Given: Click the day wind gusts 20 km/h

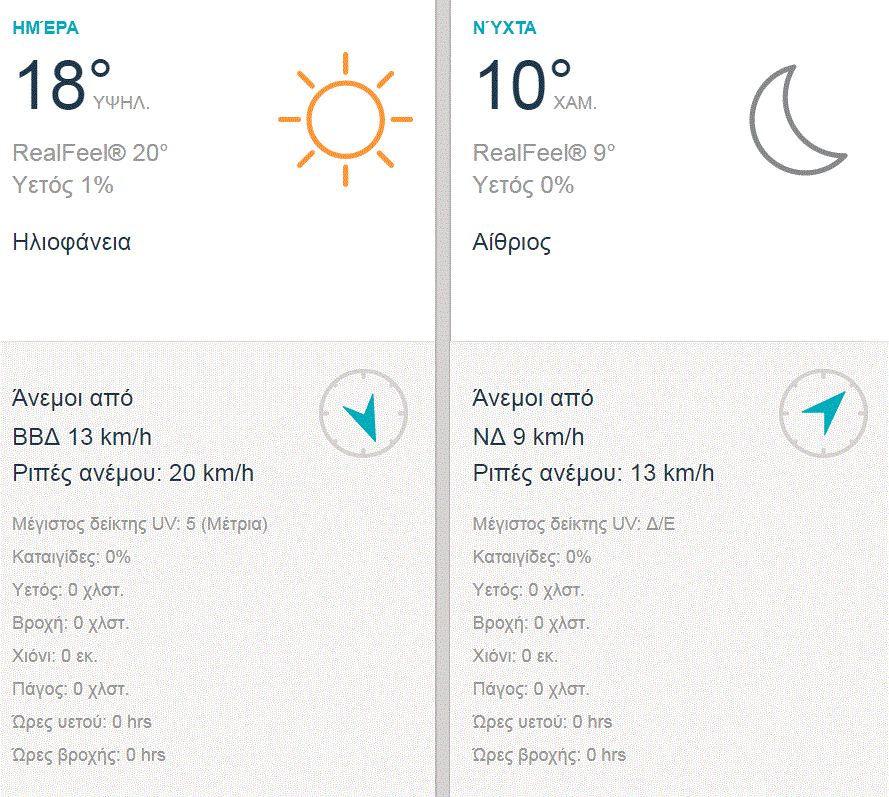Looking at the screenshot, I should click(x=133, y=473).
